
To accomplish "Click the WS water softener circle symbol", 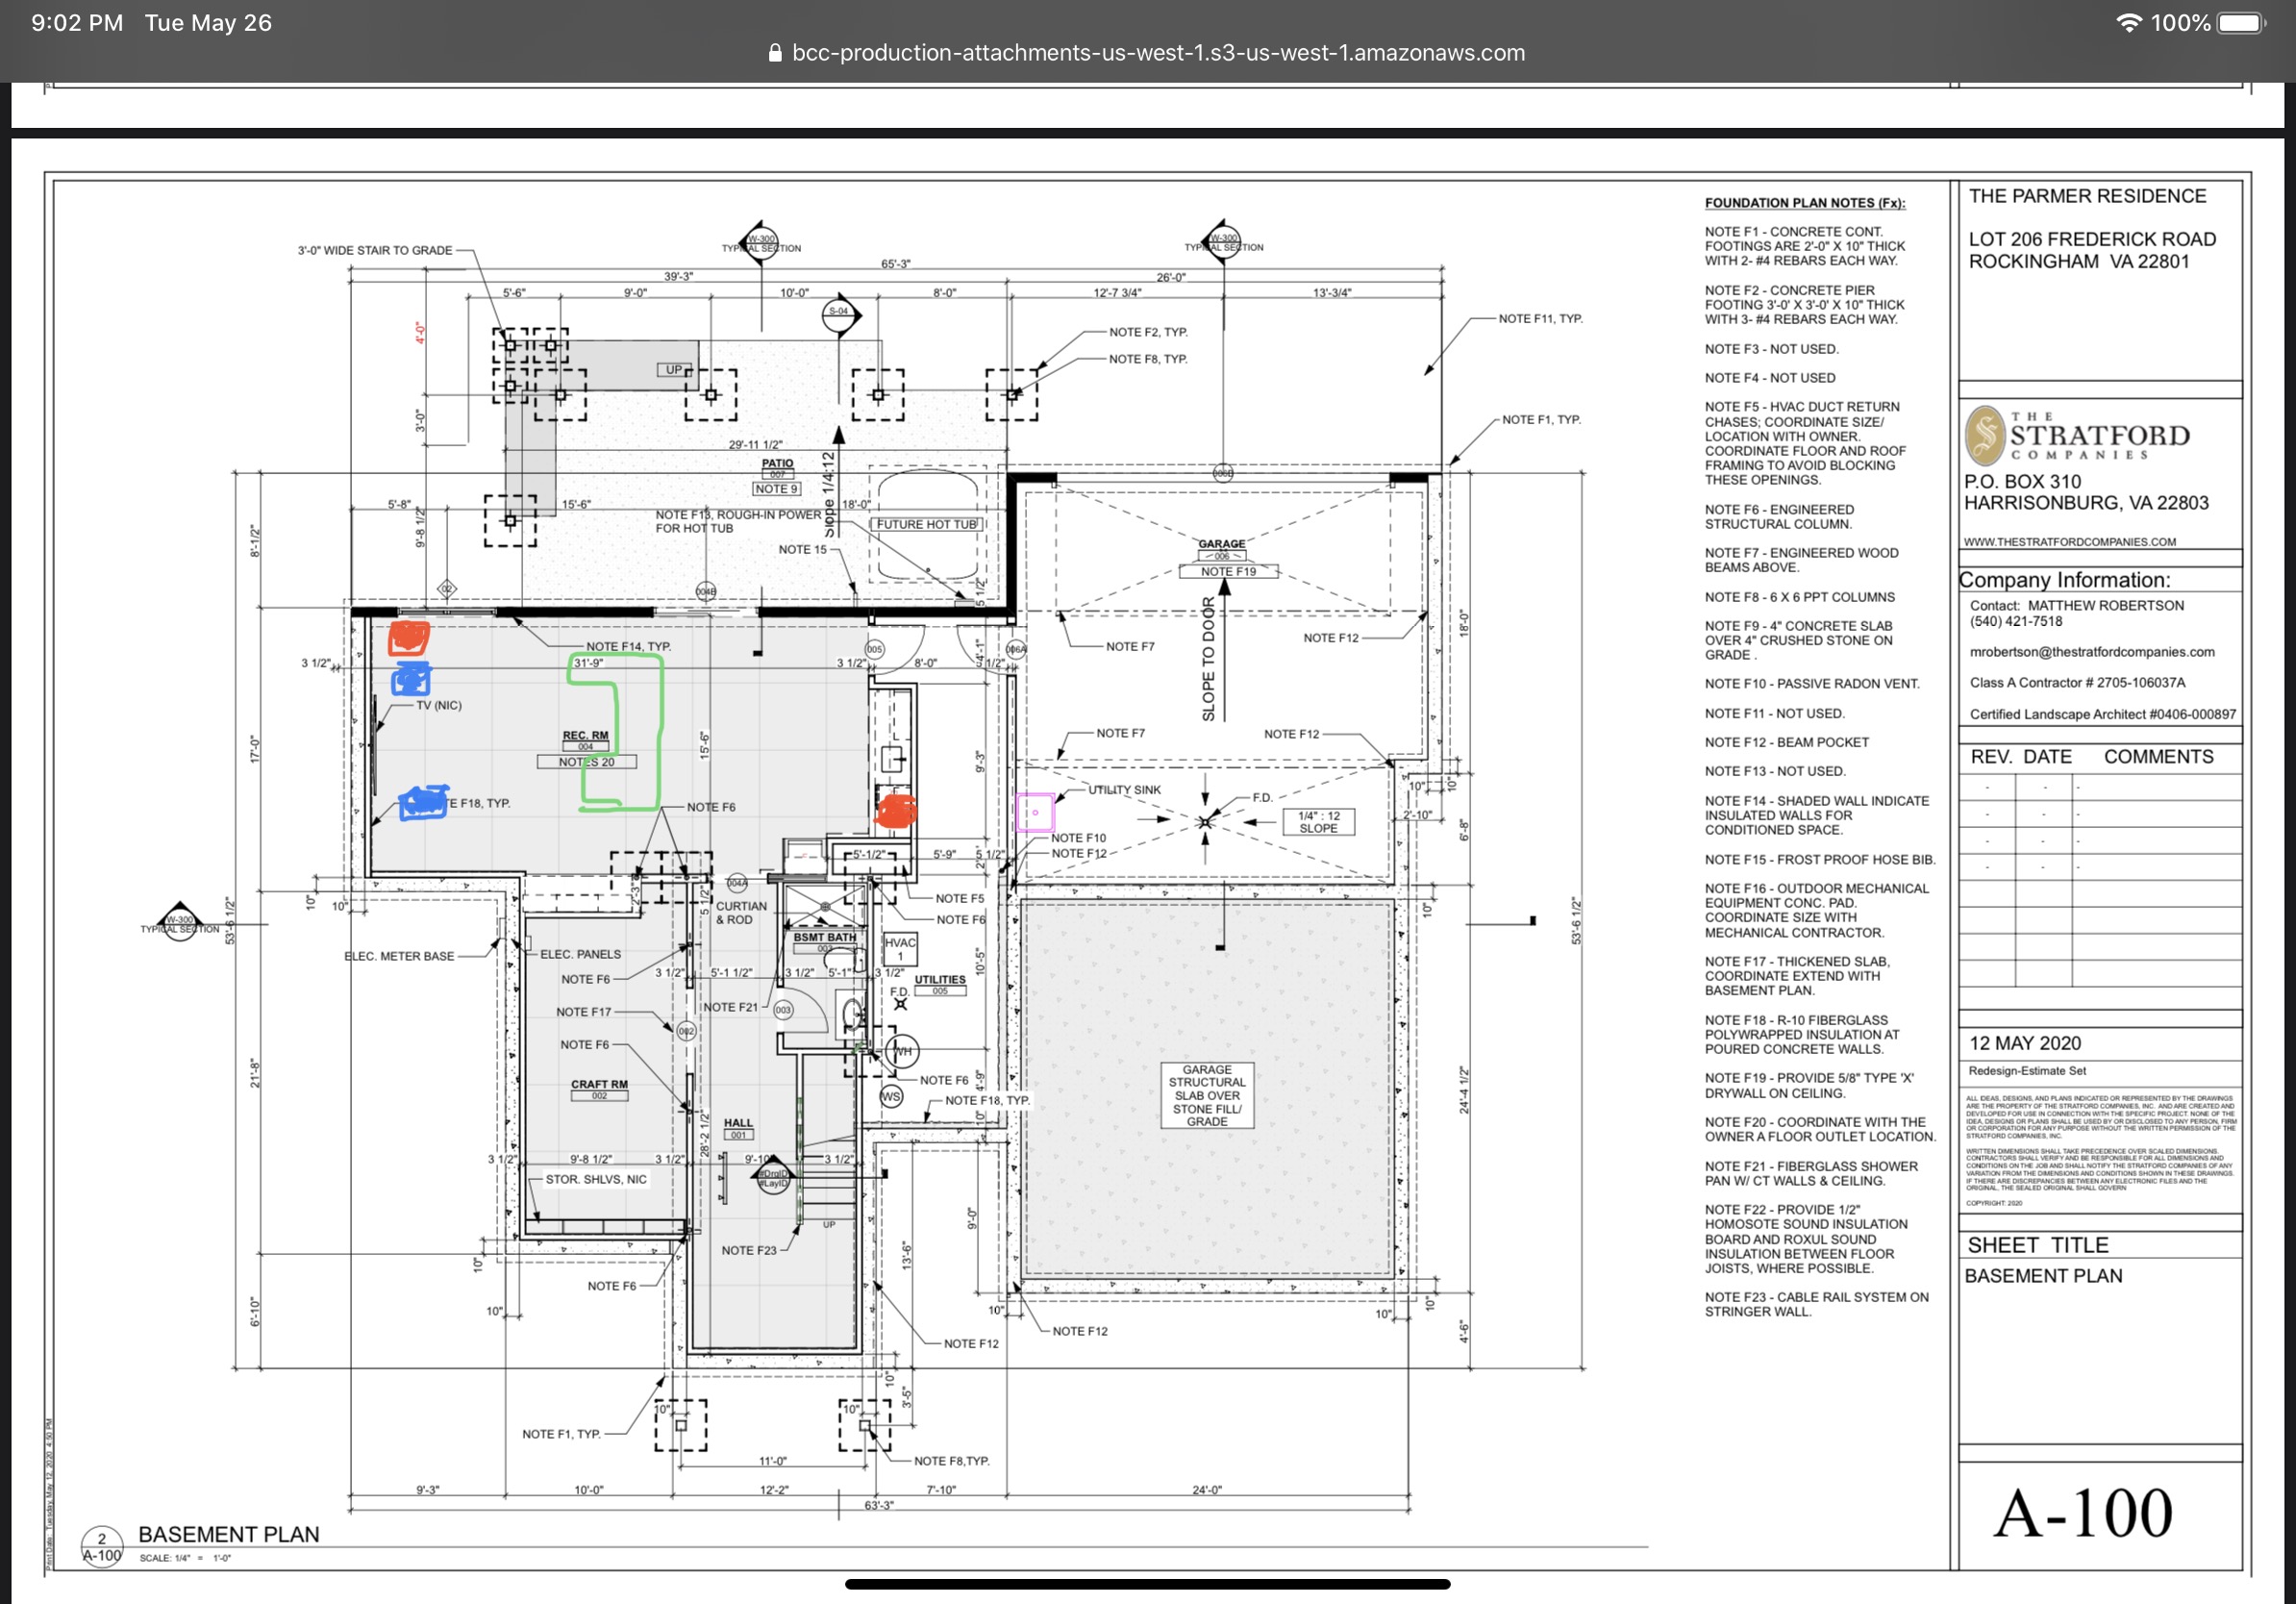I will (x=890, y=1097).
